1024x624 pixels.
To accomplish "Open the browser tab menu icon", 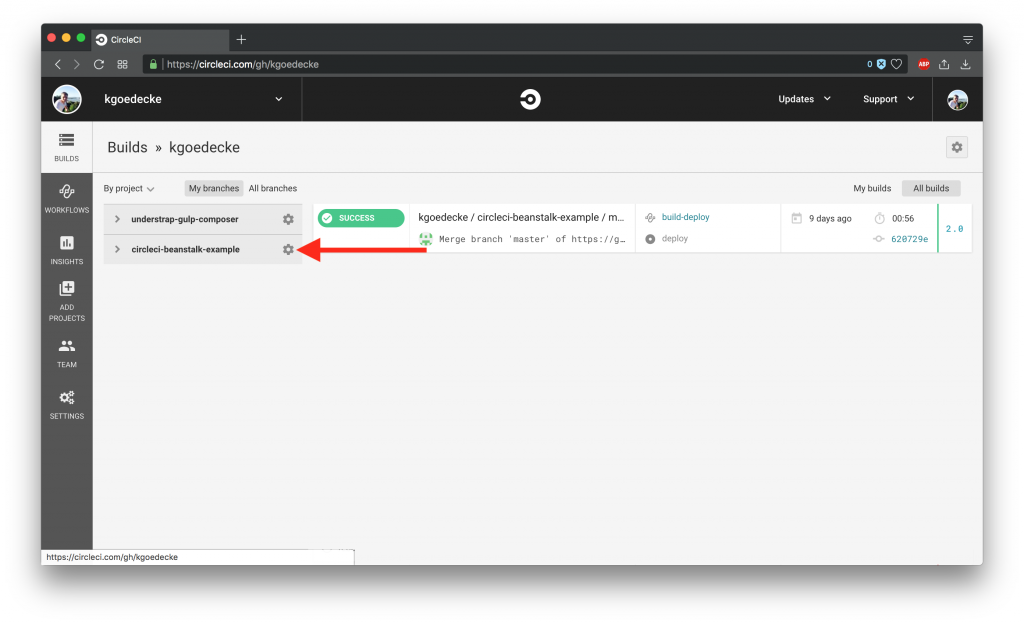I will (x=968, y=40).
